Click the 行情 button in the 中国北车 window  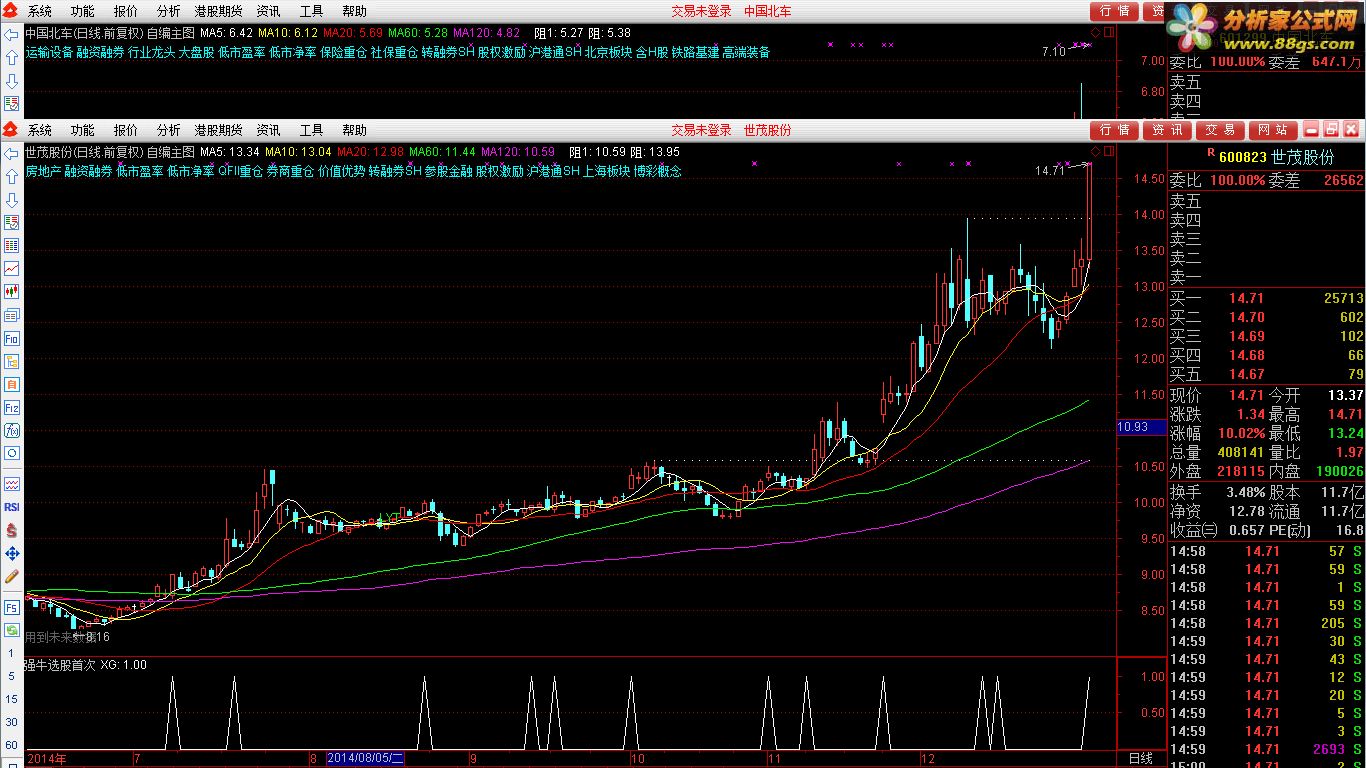(x=1114, y=11)
